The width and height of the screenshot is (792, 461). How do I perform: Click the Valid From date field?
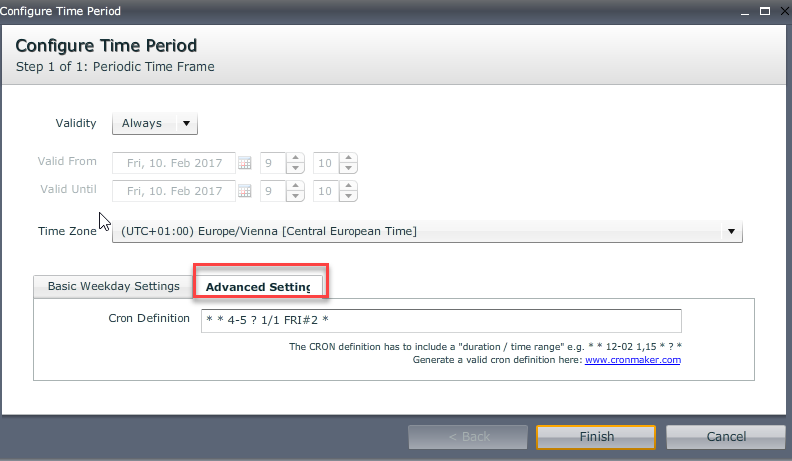[x=174, y=163]
